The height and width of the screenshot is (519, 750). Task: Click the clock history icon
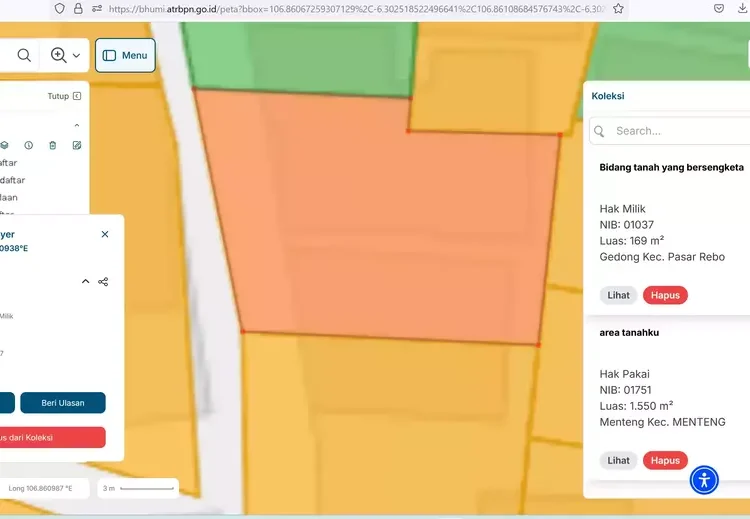click(29, 145)
